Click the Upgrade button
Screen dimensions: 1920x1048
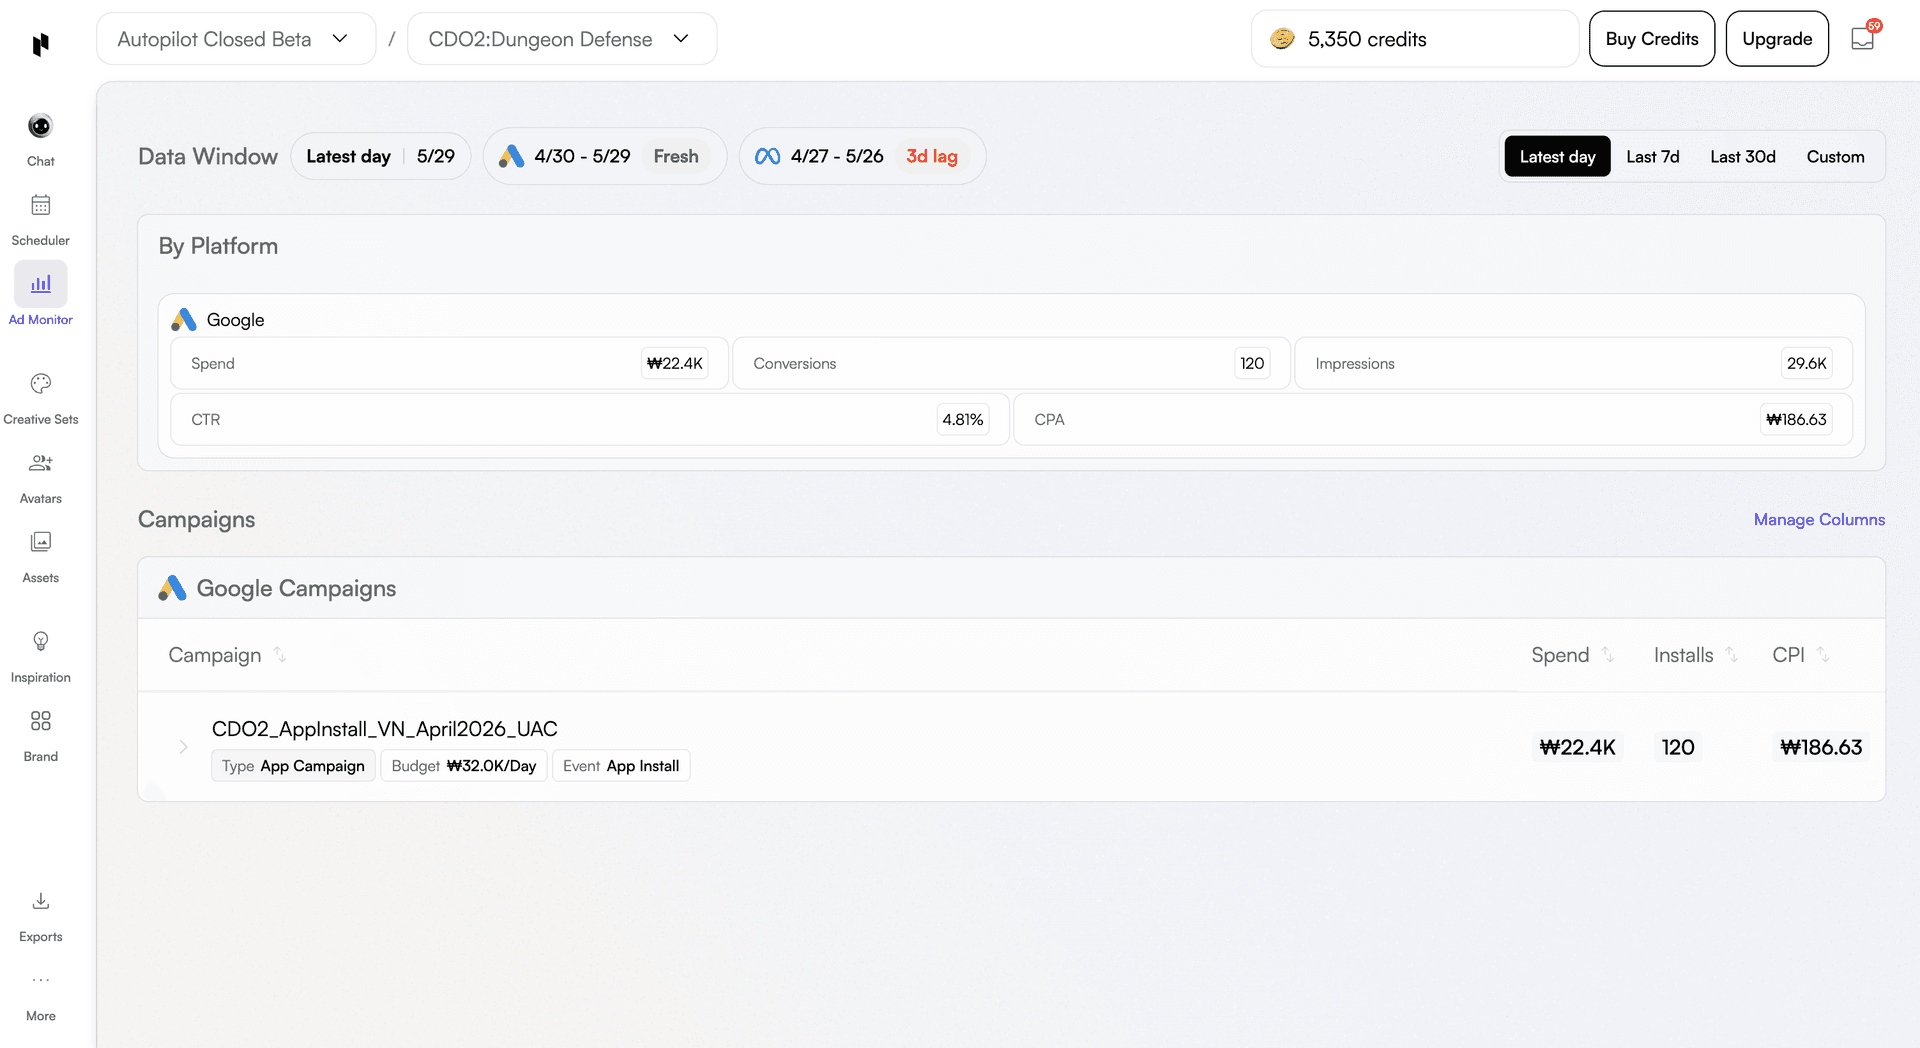pyautogui.click(x=1777, y=39)
